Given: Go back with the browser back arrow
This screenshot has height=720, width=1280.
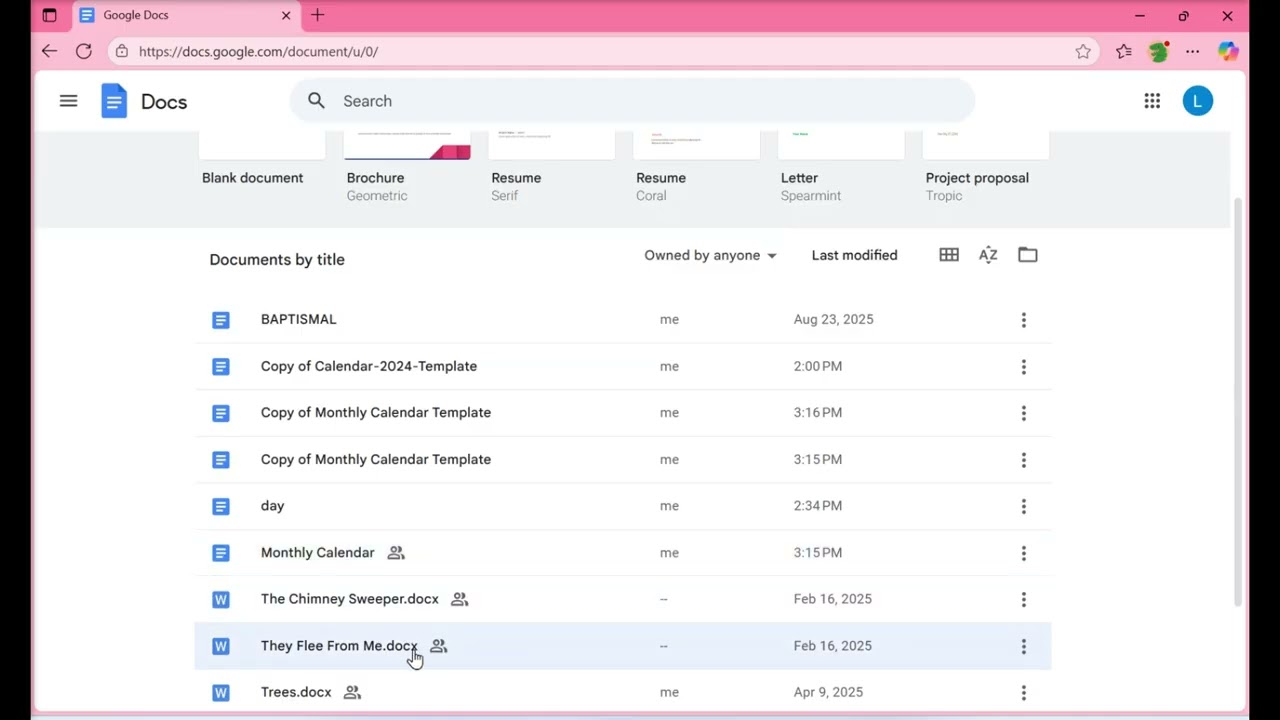Looking at the screenshot, I should point(49,51).
